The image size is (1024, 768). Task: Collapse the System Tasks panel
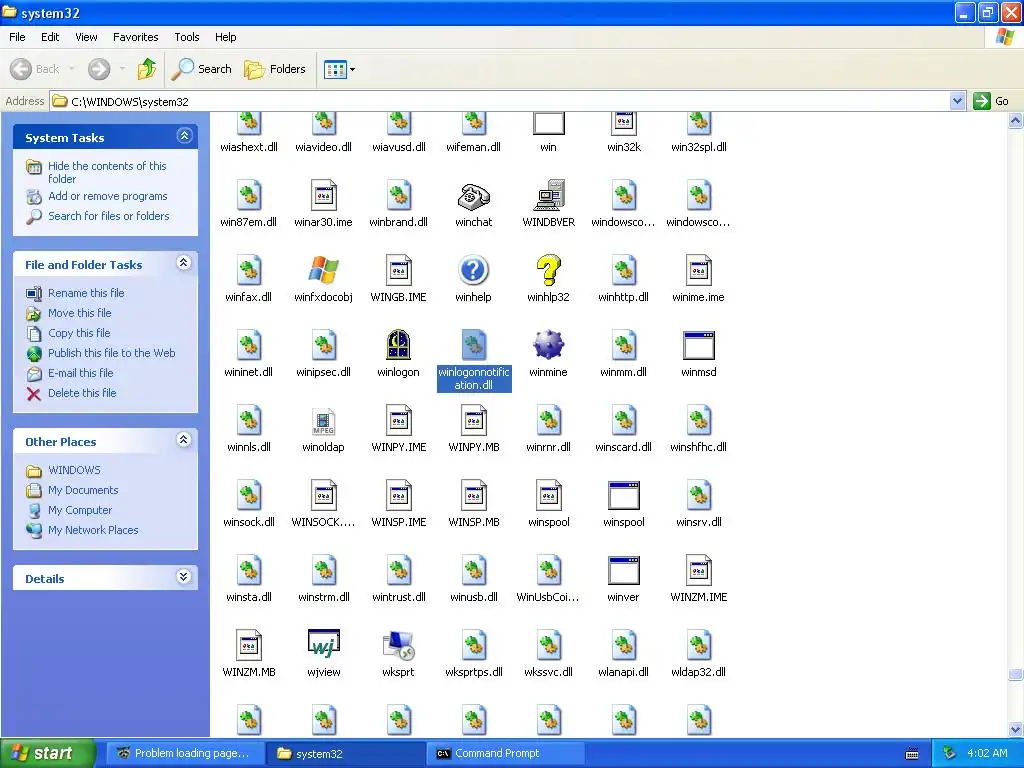coord(184,136)
